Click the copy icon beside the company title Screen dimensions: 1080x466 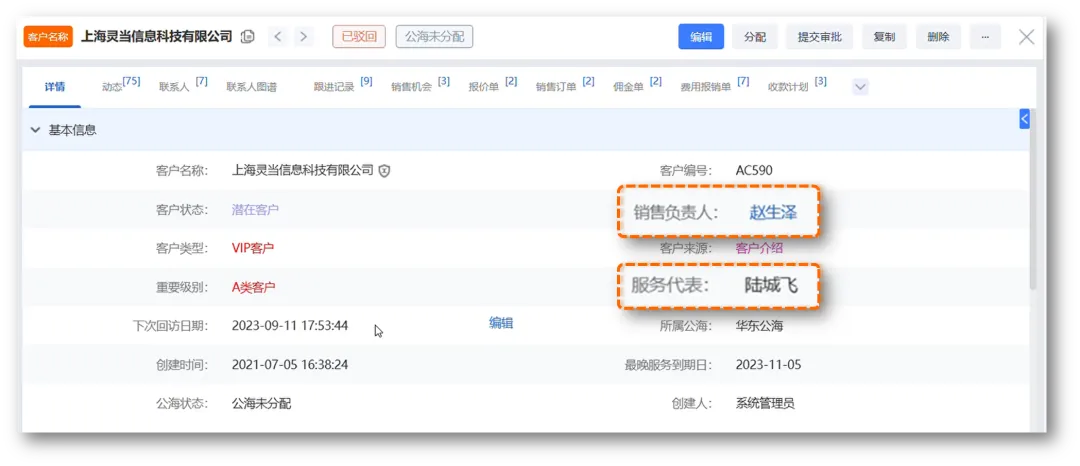pos(248,37)
